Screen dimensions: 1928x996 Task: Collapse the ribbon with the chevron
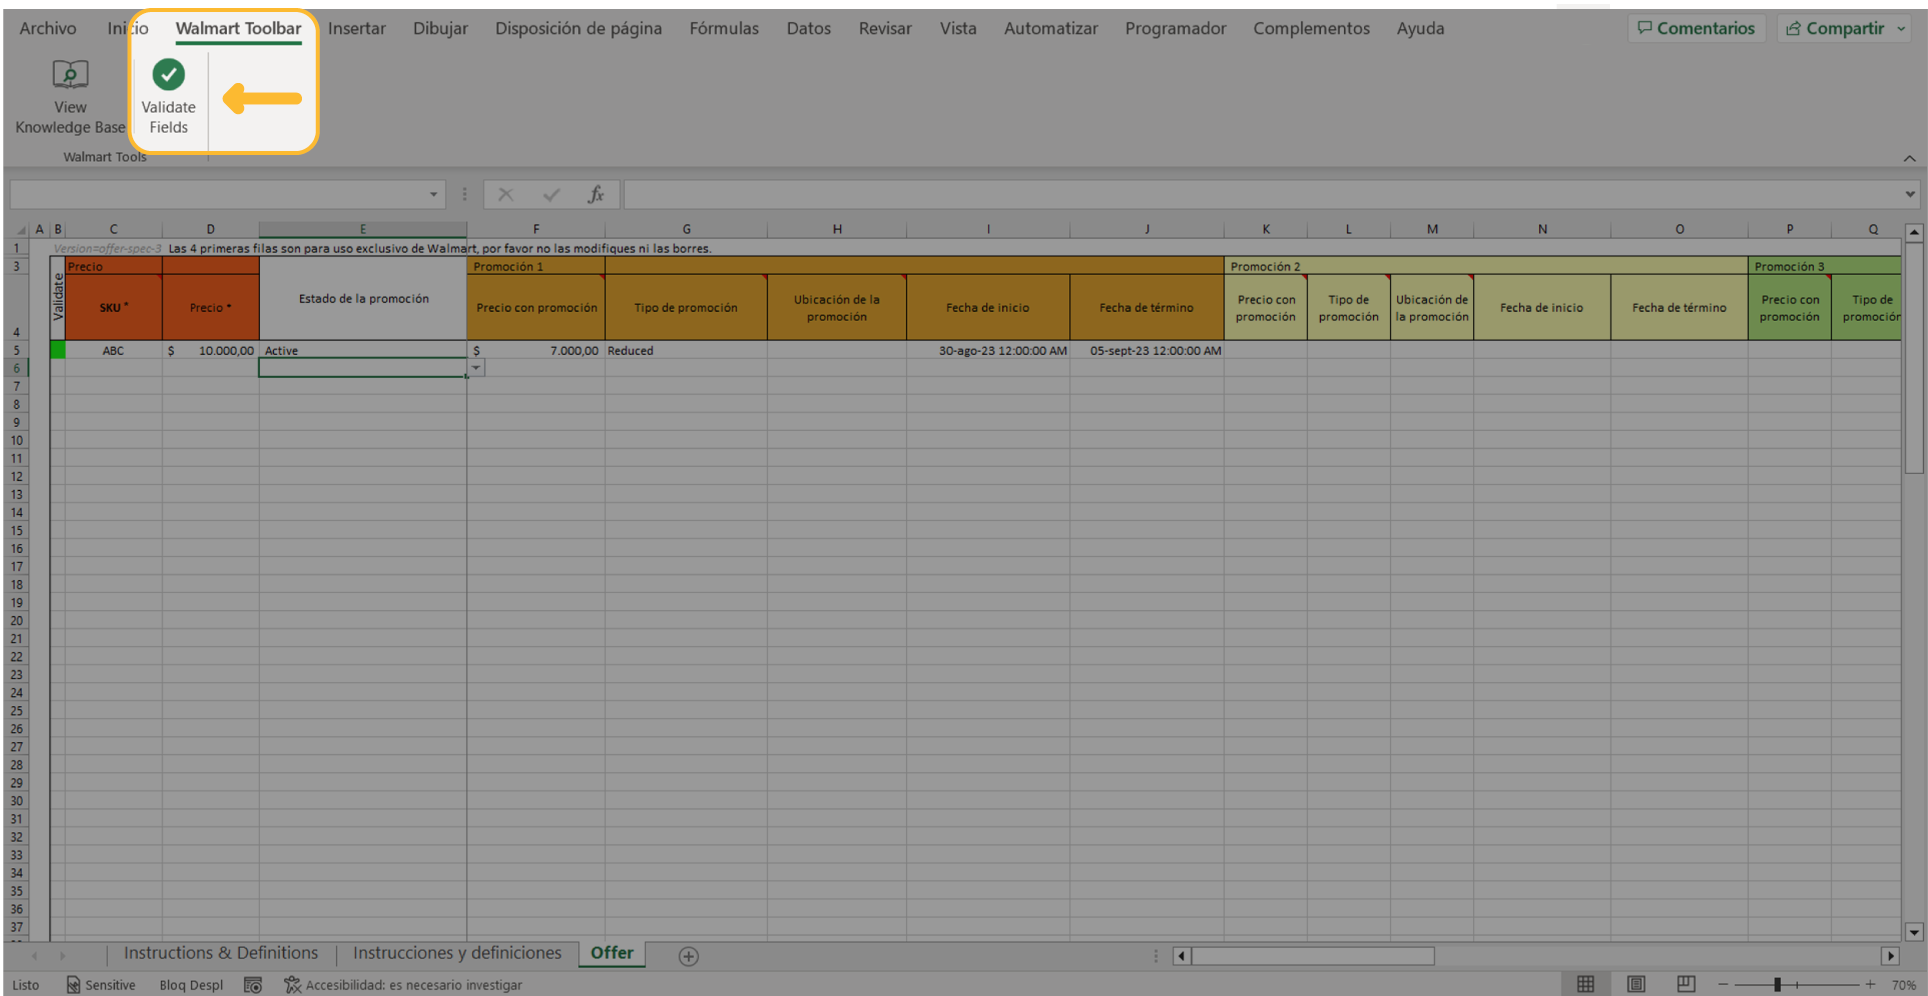tap(1910, 158)
